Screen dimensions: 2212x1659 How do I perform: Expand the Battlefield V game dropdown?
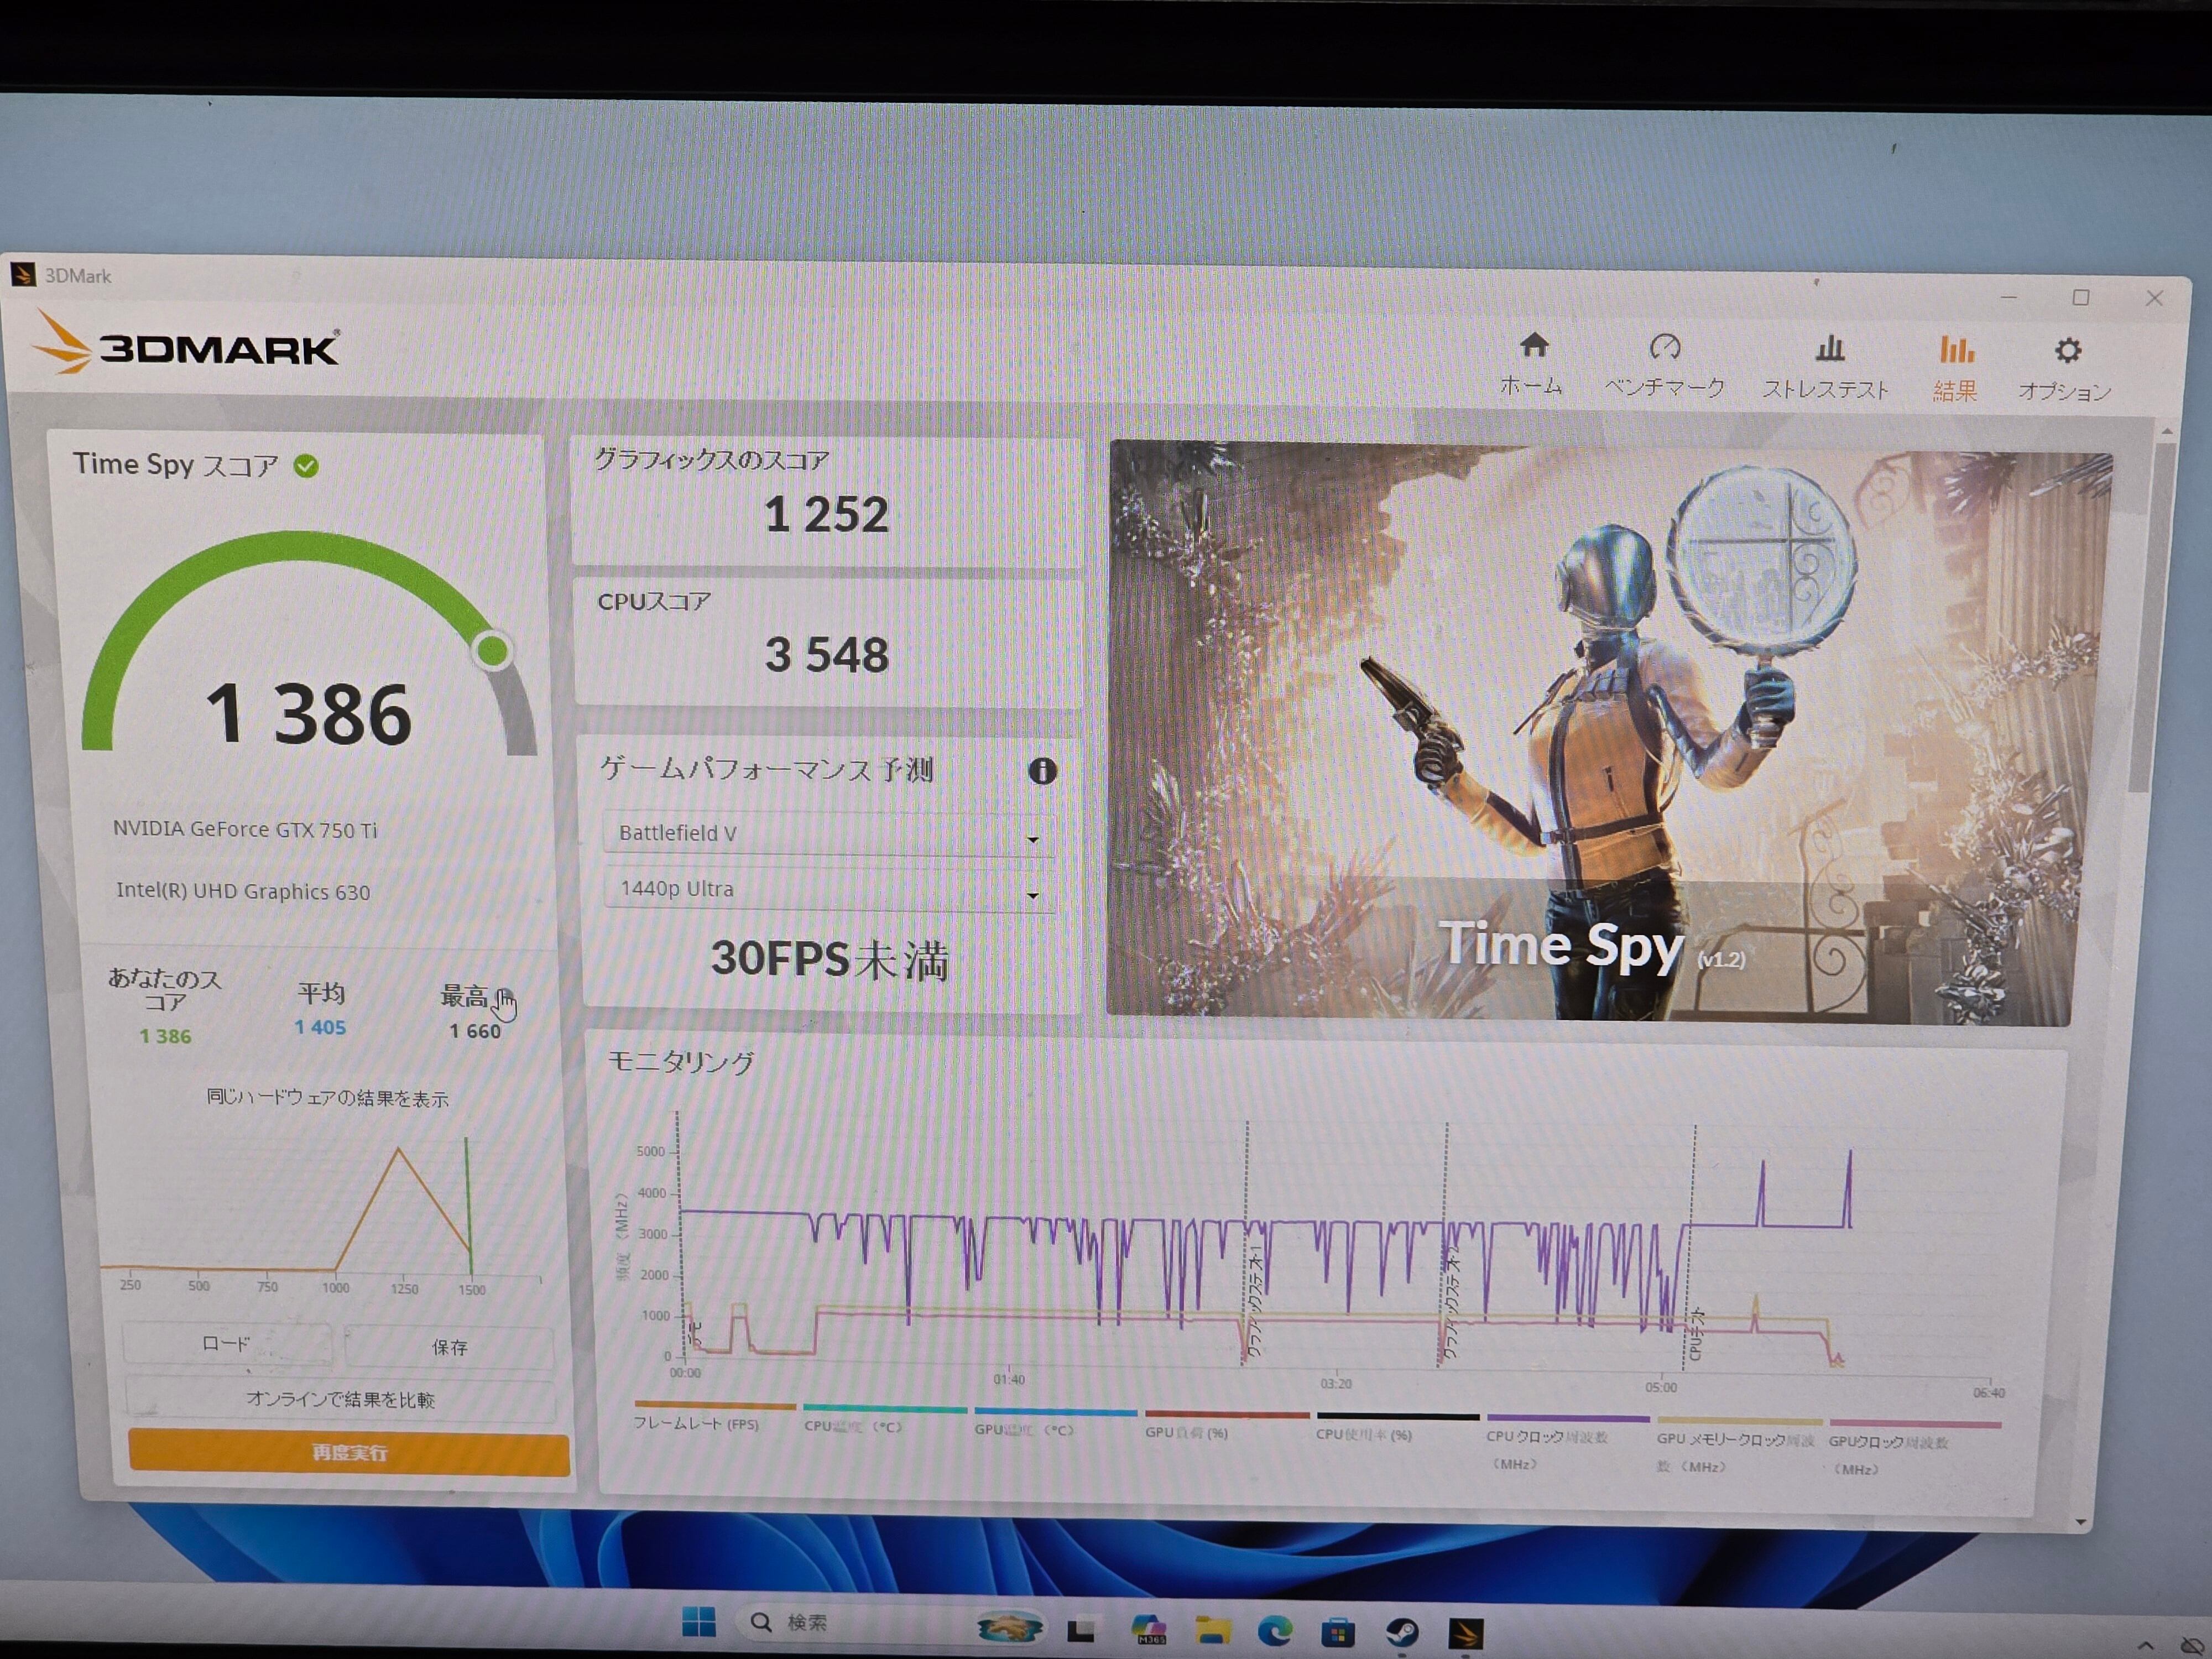click(x=828, y=834)
